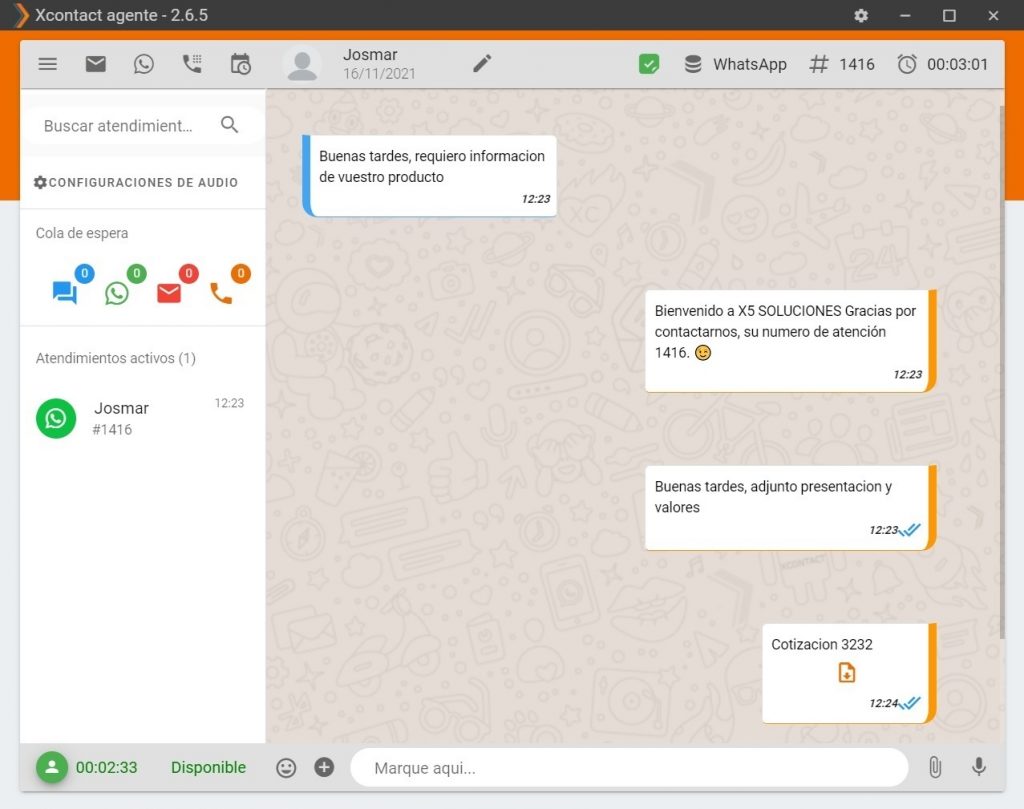Attach a file with paperclip icon
The width and height of the screenshot is (1024, 809).
click(x=935, y=767)
